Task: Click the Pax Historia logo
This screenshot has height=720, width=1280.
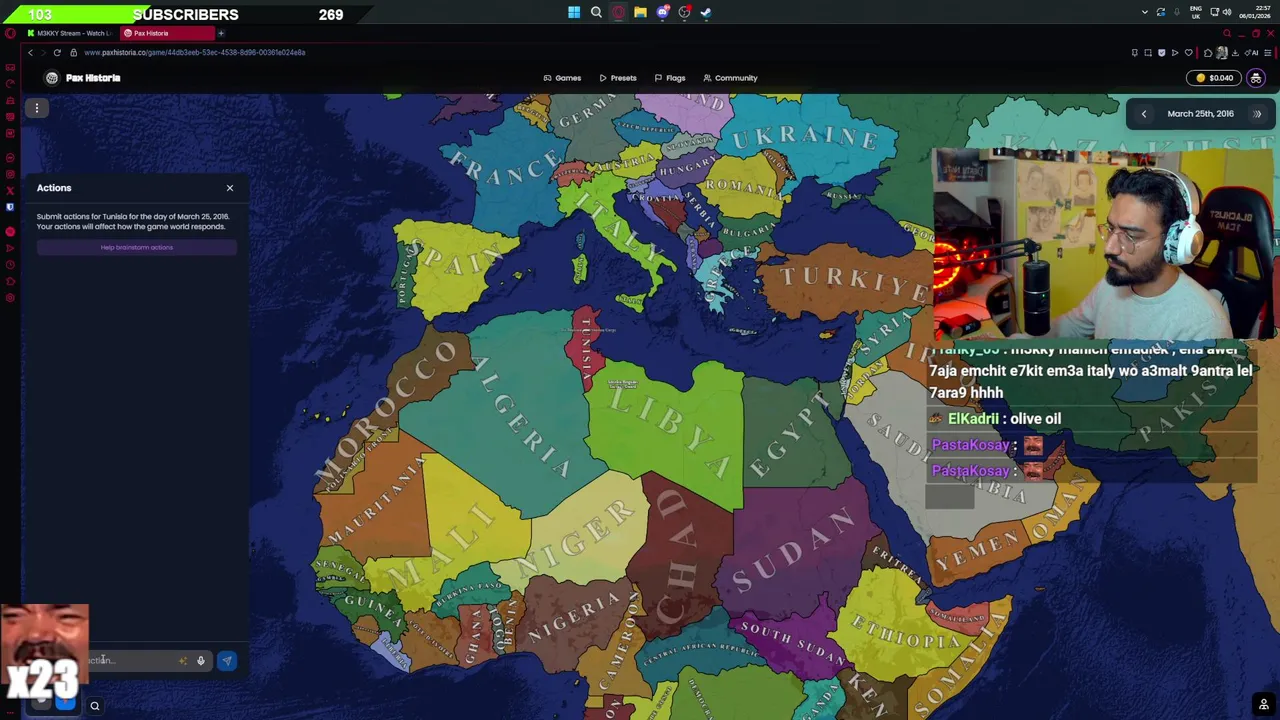Action: pos(84,78)
